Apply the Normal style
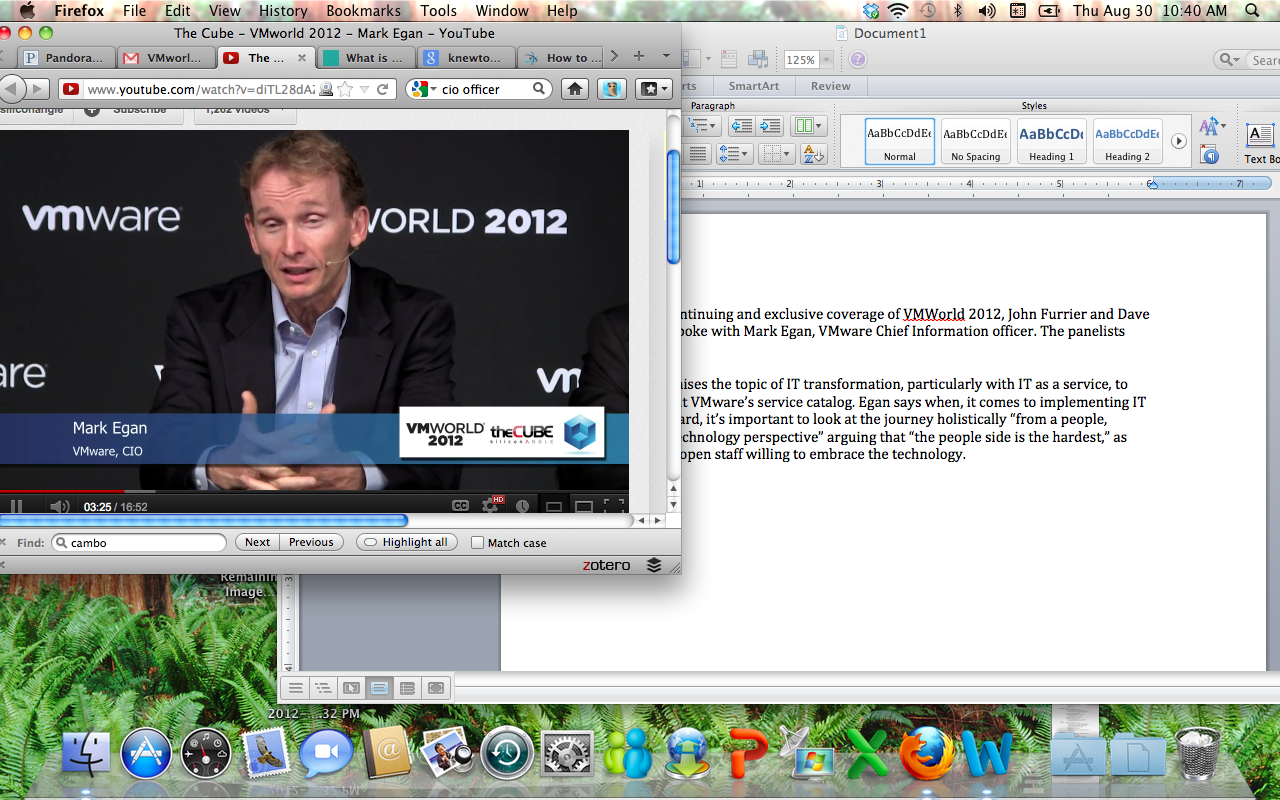The height and width of the screenshot is (800, 1280). [x=899, y=141]
